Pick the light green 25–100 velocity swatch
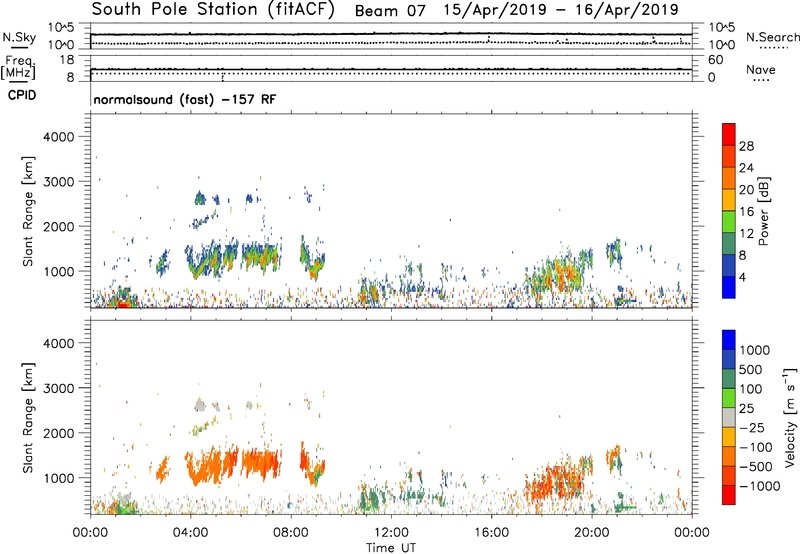Image resolution: width=800 pixels, height=554 pixels. point(729,399)
